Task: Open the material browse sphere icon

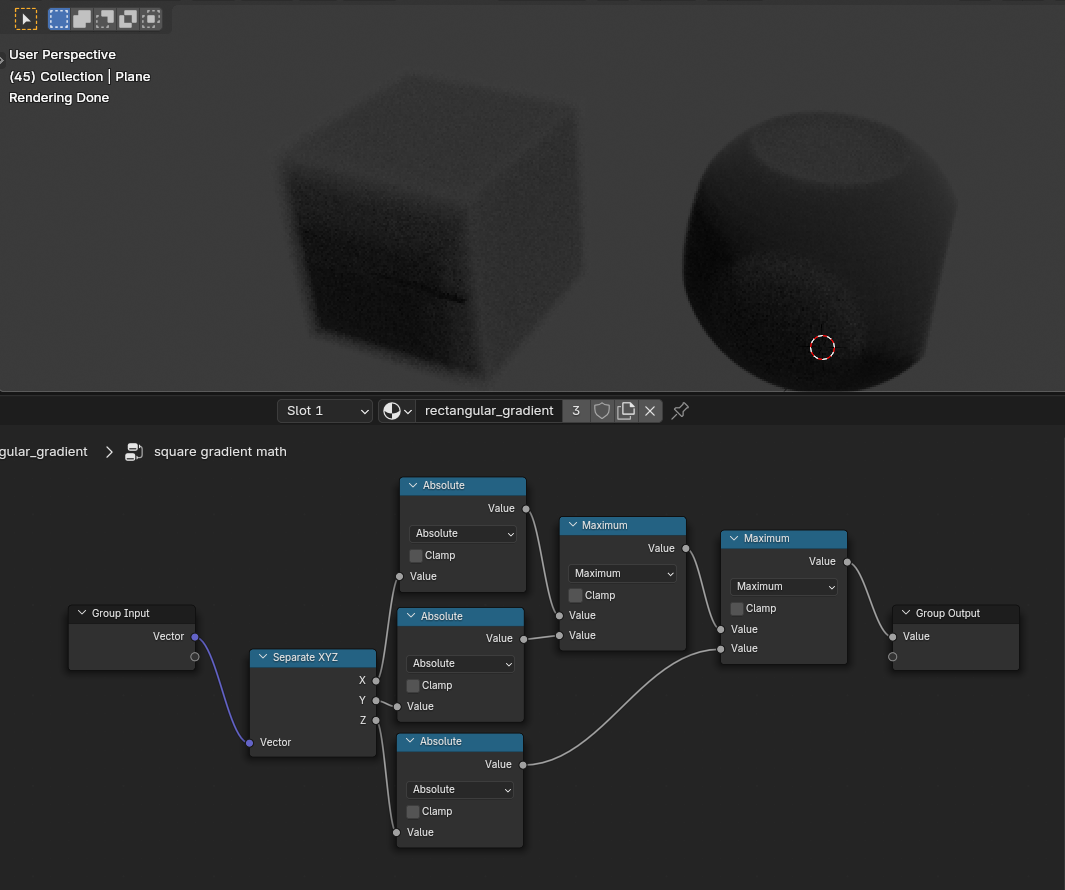Action: [397, 411]
